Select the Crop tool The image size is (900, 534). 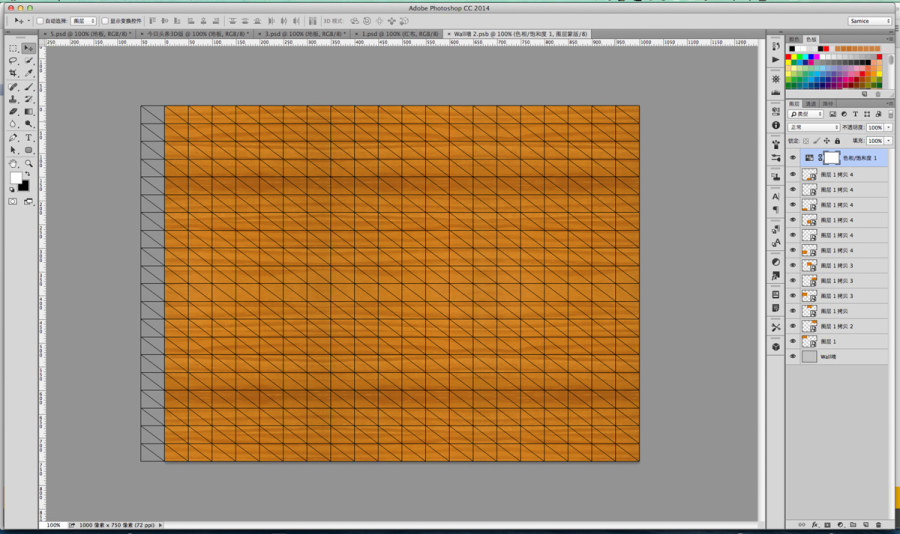[13, 73]
